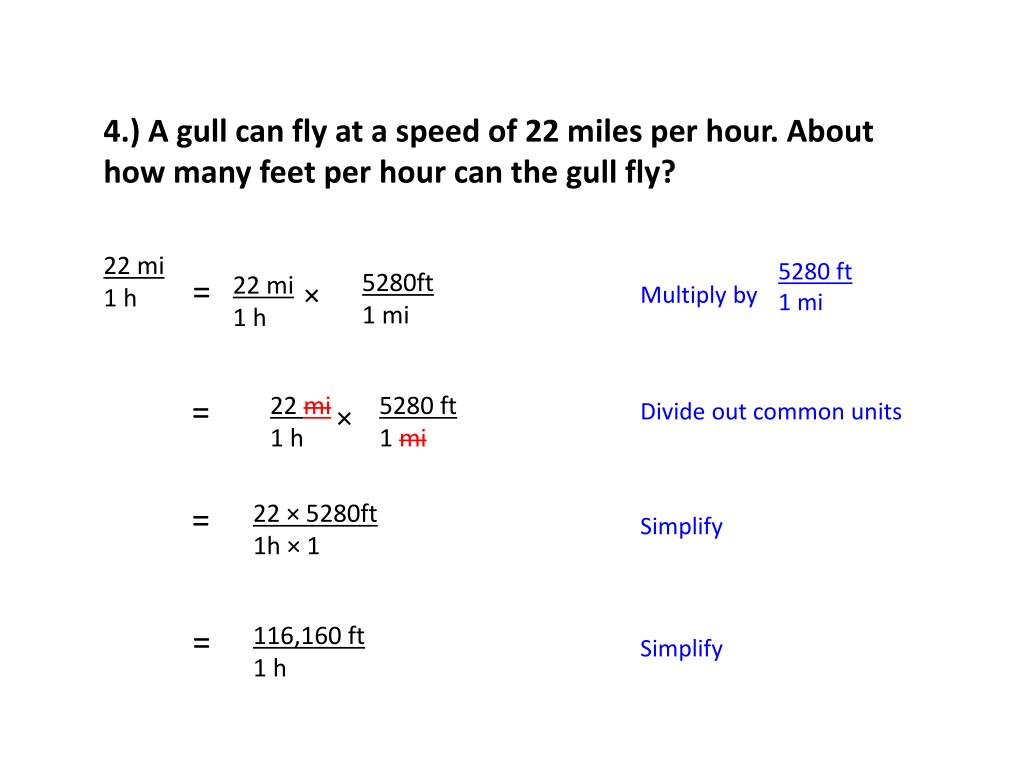This screenshot has width=1024, height=768.
Task: Click the '1h × 1' denominator
Action: pos(286,546)
